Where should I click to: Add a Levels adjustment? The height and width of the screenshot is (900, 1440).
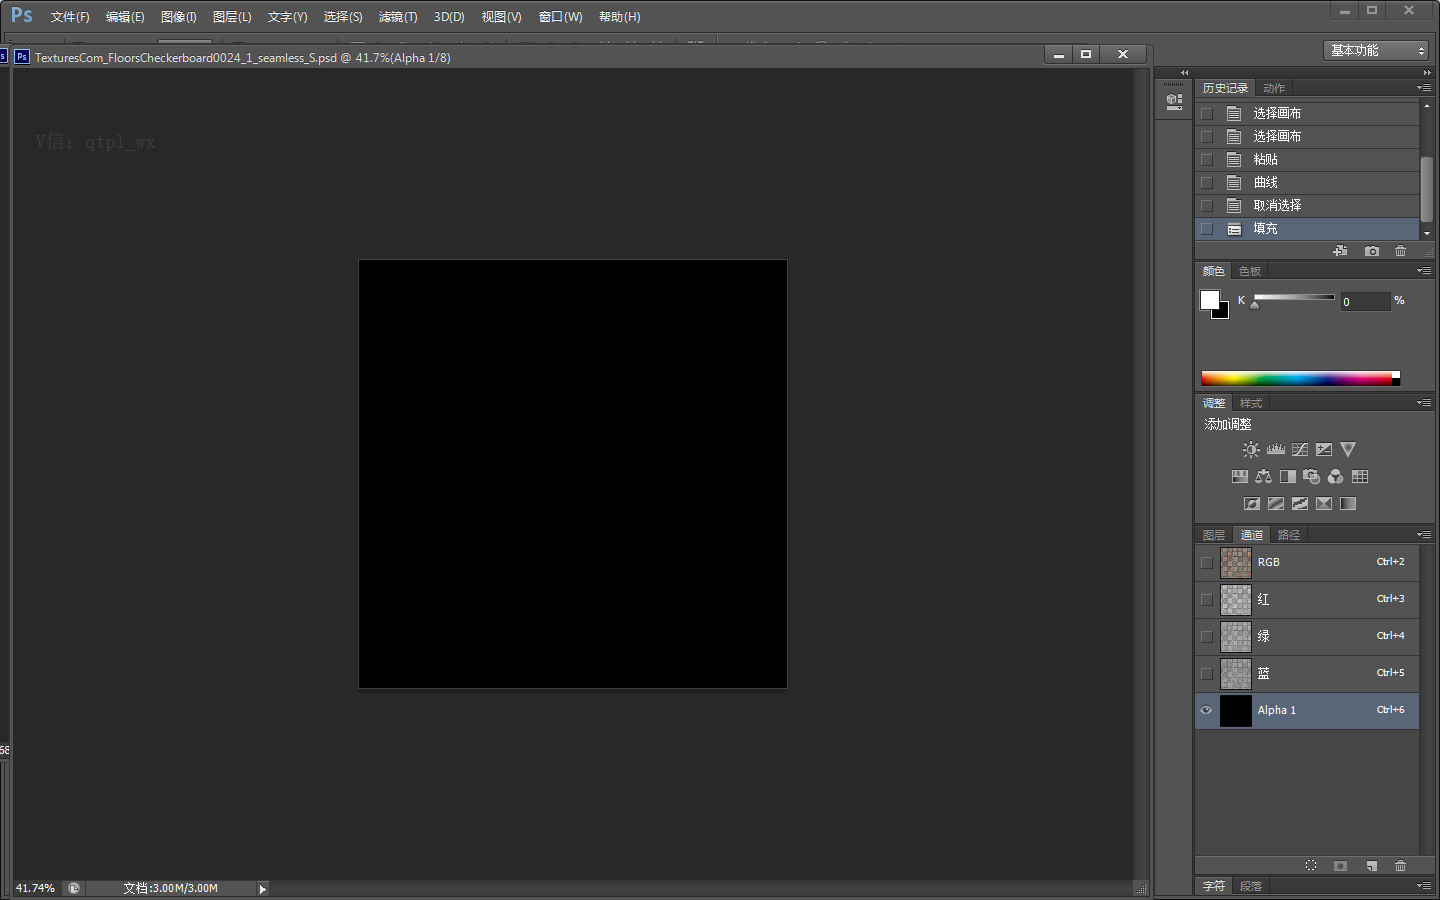point(1276,450)
